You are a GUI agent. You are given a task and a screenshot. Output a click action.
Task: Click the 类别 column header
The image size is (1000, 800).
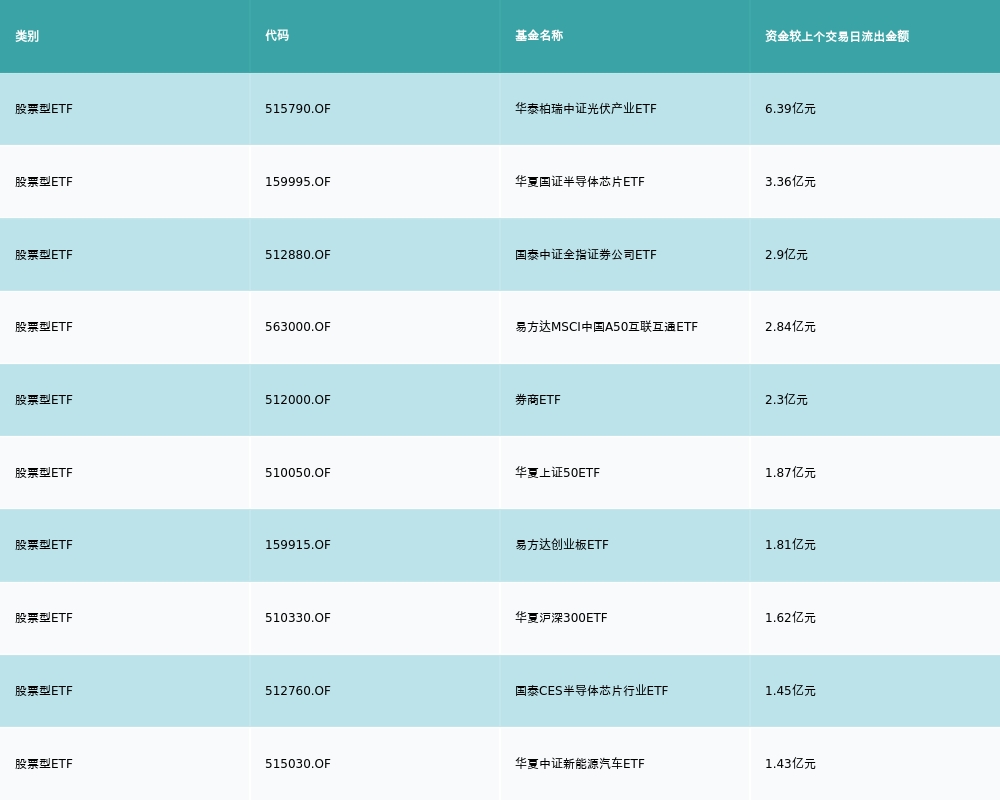tap(27, 36)
